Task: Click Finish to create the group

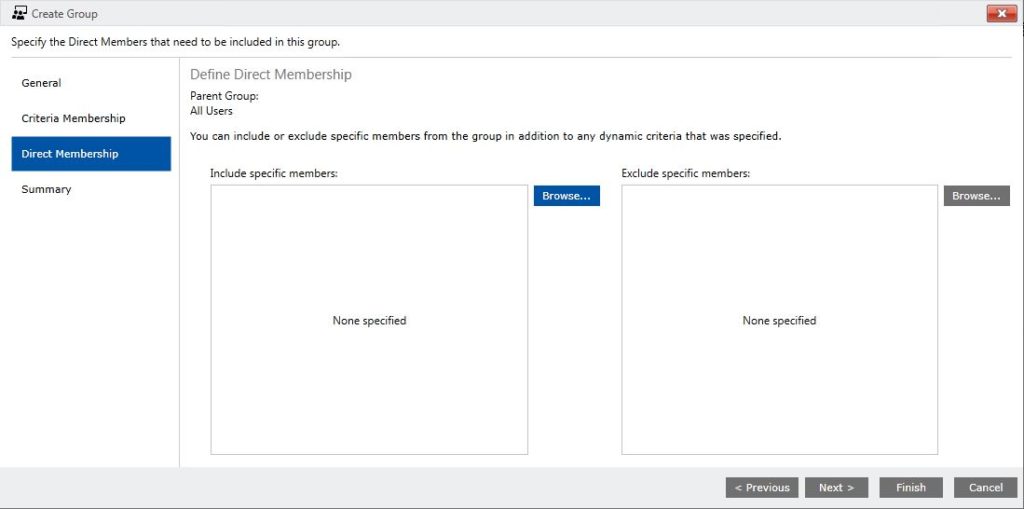Action: point(911,487)
